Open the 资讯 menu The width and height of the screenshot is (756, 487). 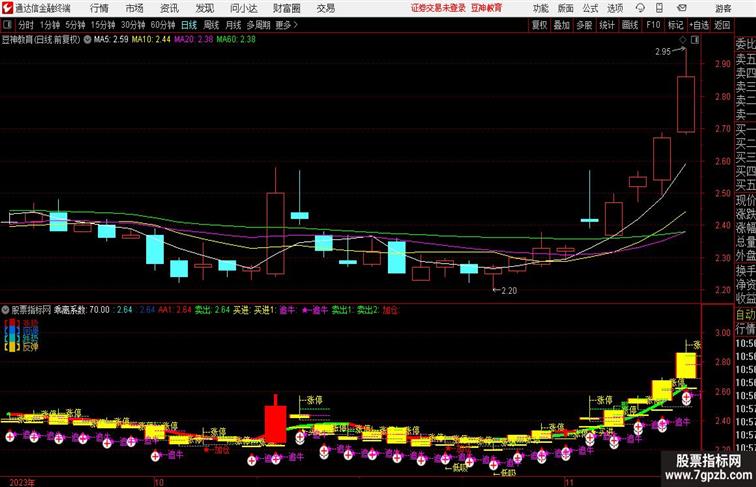point(169,8)
